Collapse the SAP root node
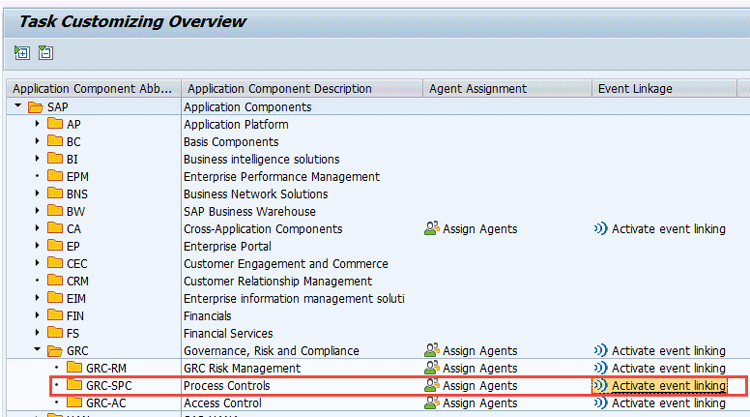The image size is (750, 417). (17, 107)
